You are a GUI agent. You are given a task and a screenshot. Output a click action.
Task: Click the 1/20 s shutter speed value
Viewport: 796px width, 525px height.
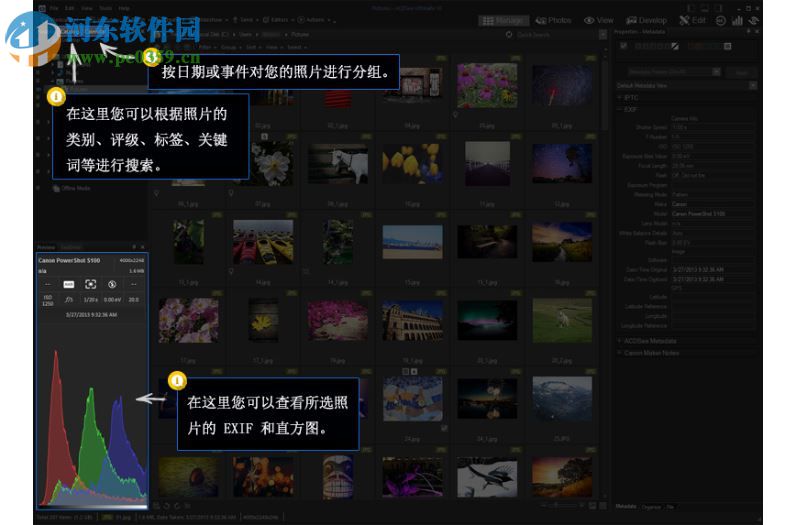tap(90, 300)
